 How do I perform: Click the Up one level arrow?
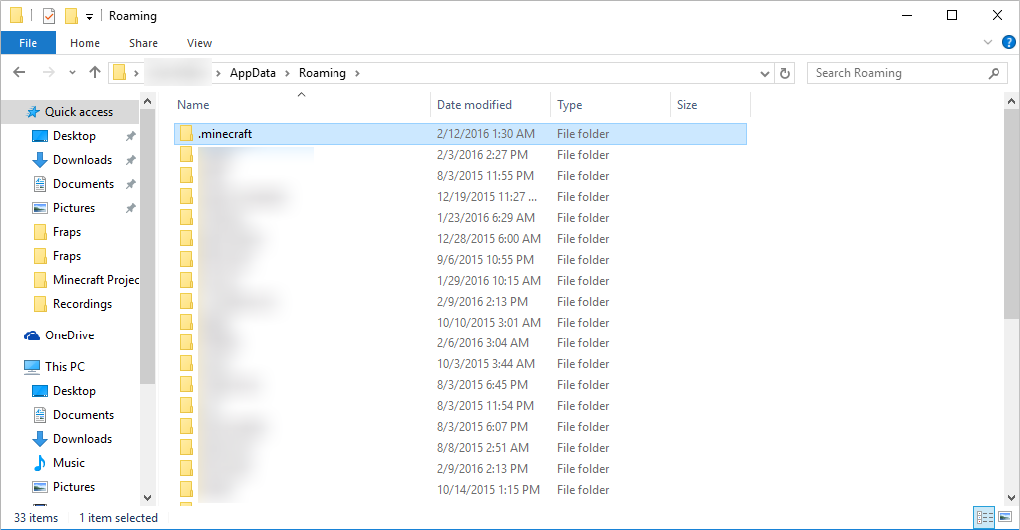tap(95, 73)
